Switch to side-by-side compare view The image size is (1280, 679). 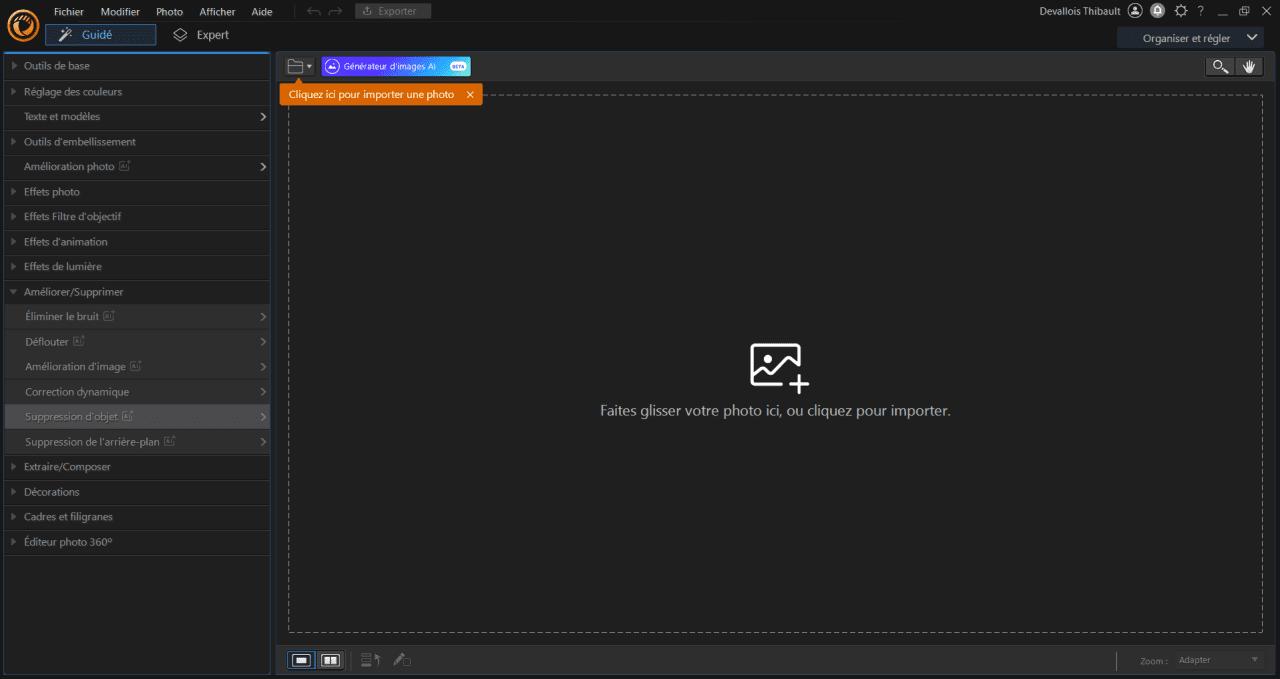[x=328, y=660]
